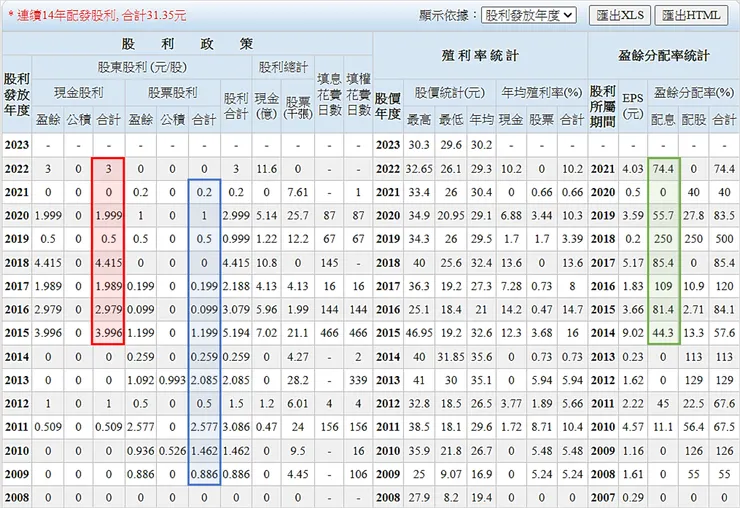Select the 81.4 payout ratio cell

(663, 309)
